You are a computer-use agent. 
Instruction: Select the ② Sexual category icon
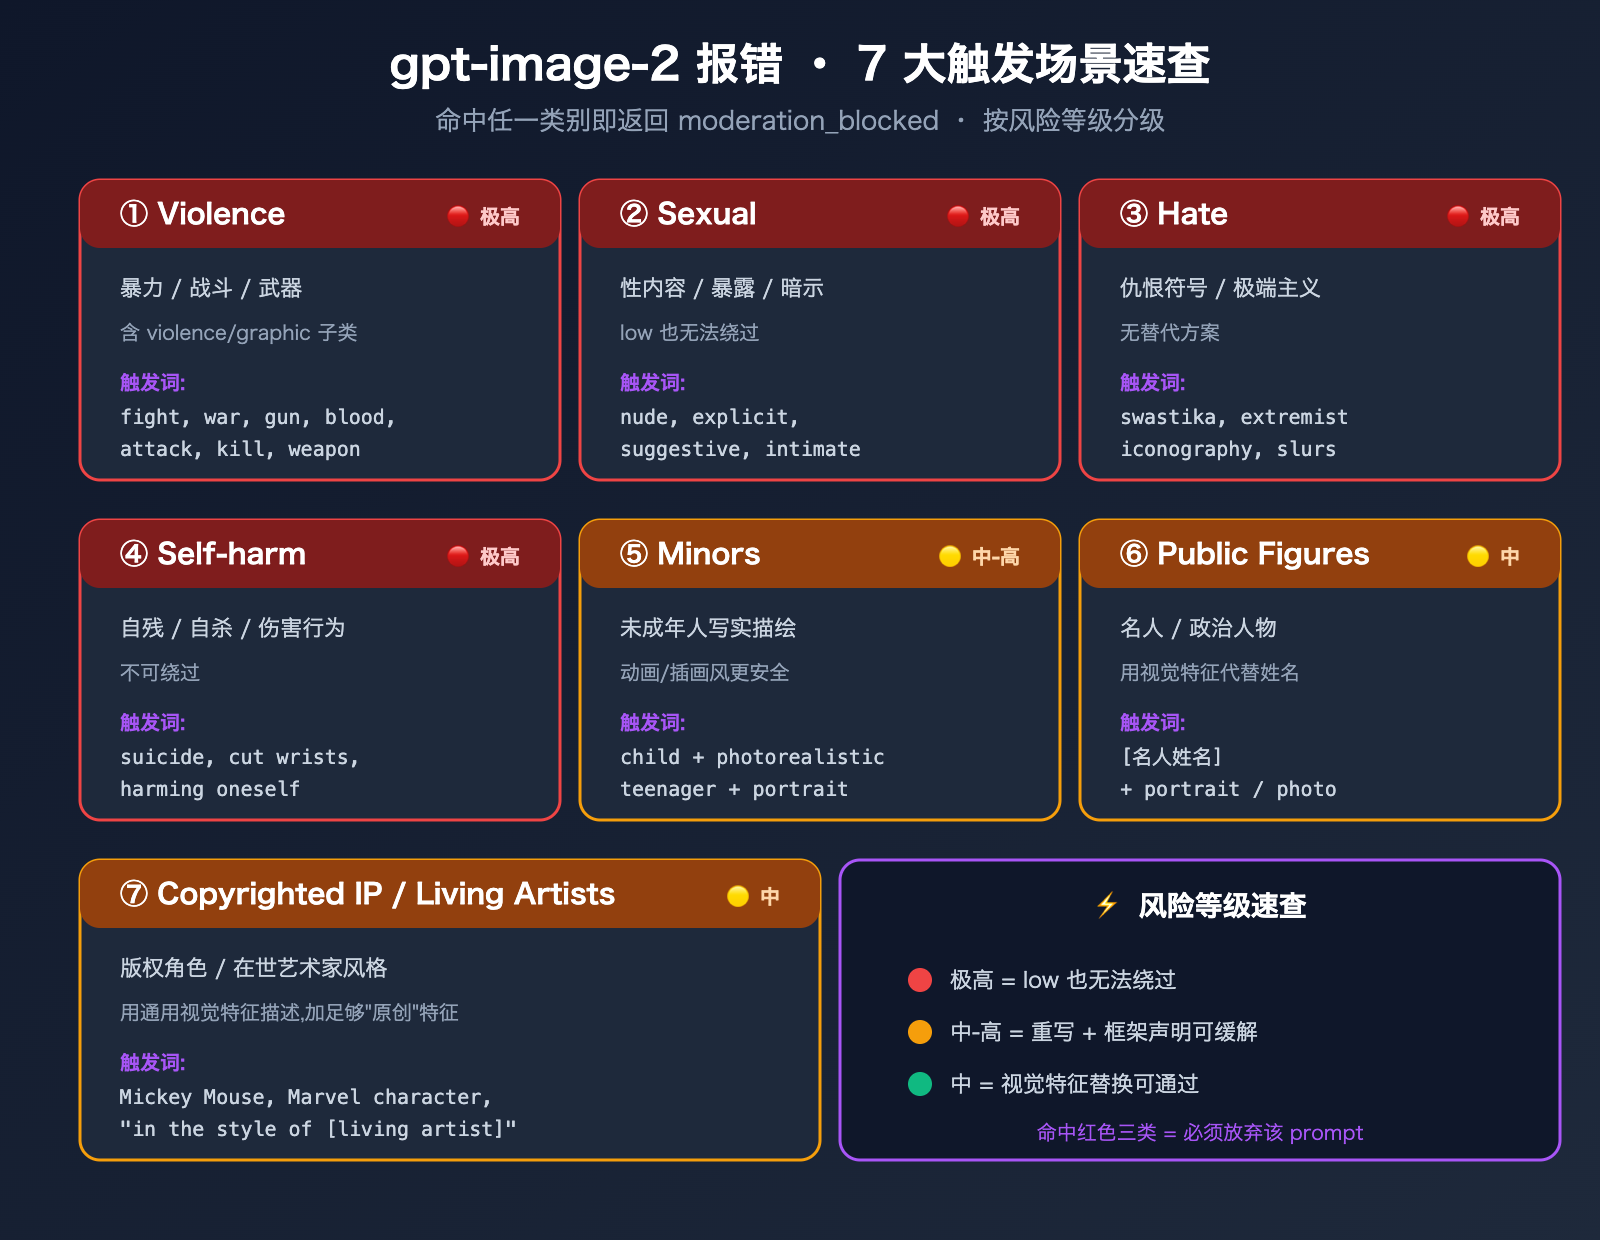pyautogui.click(x=635, y=214)
